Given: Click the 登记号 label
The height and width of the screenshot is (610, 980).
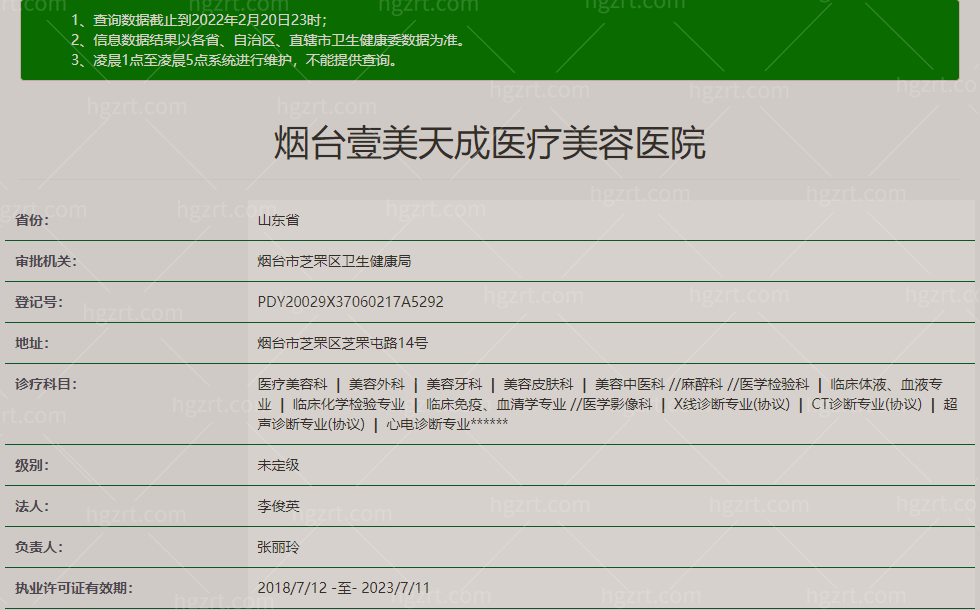Looking at the screenshot, I should coord(39,302).
